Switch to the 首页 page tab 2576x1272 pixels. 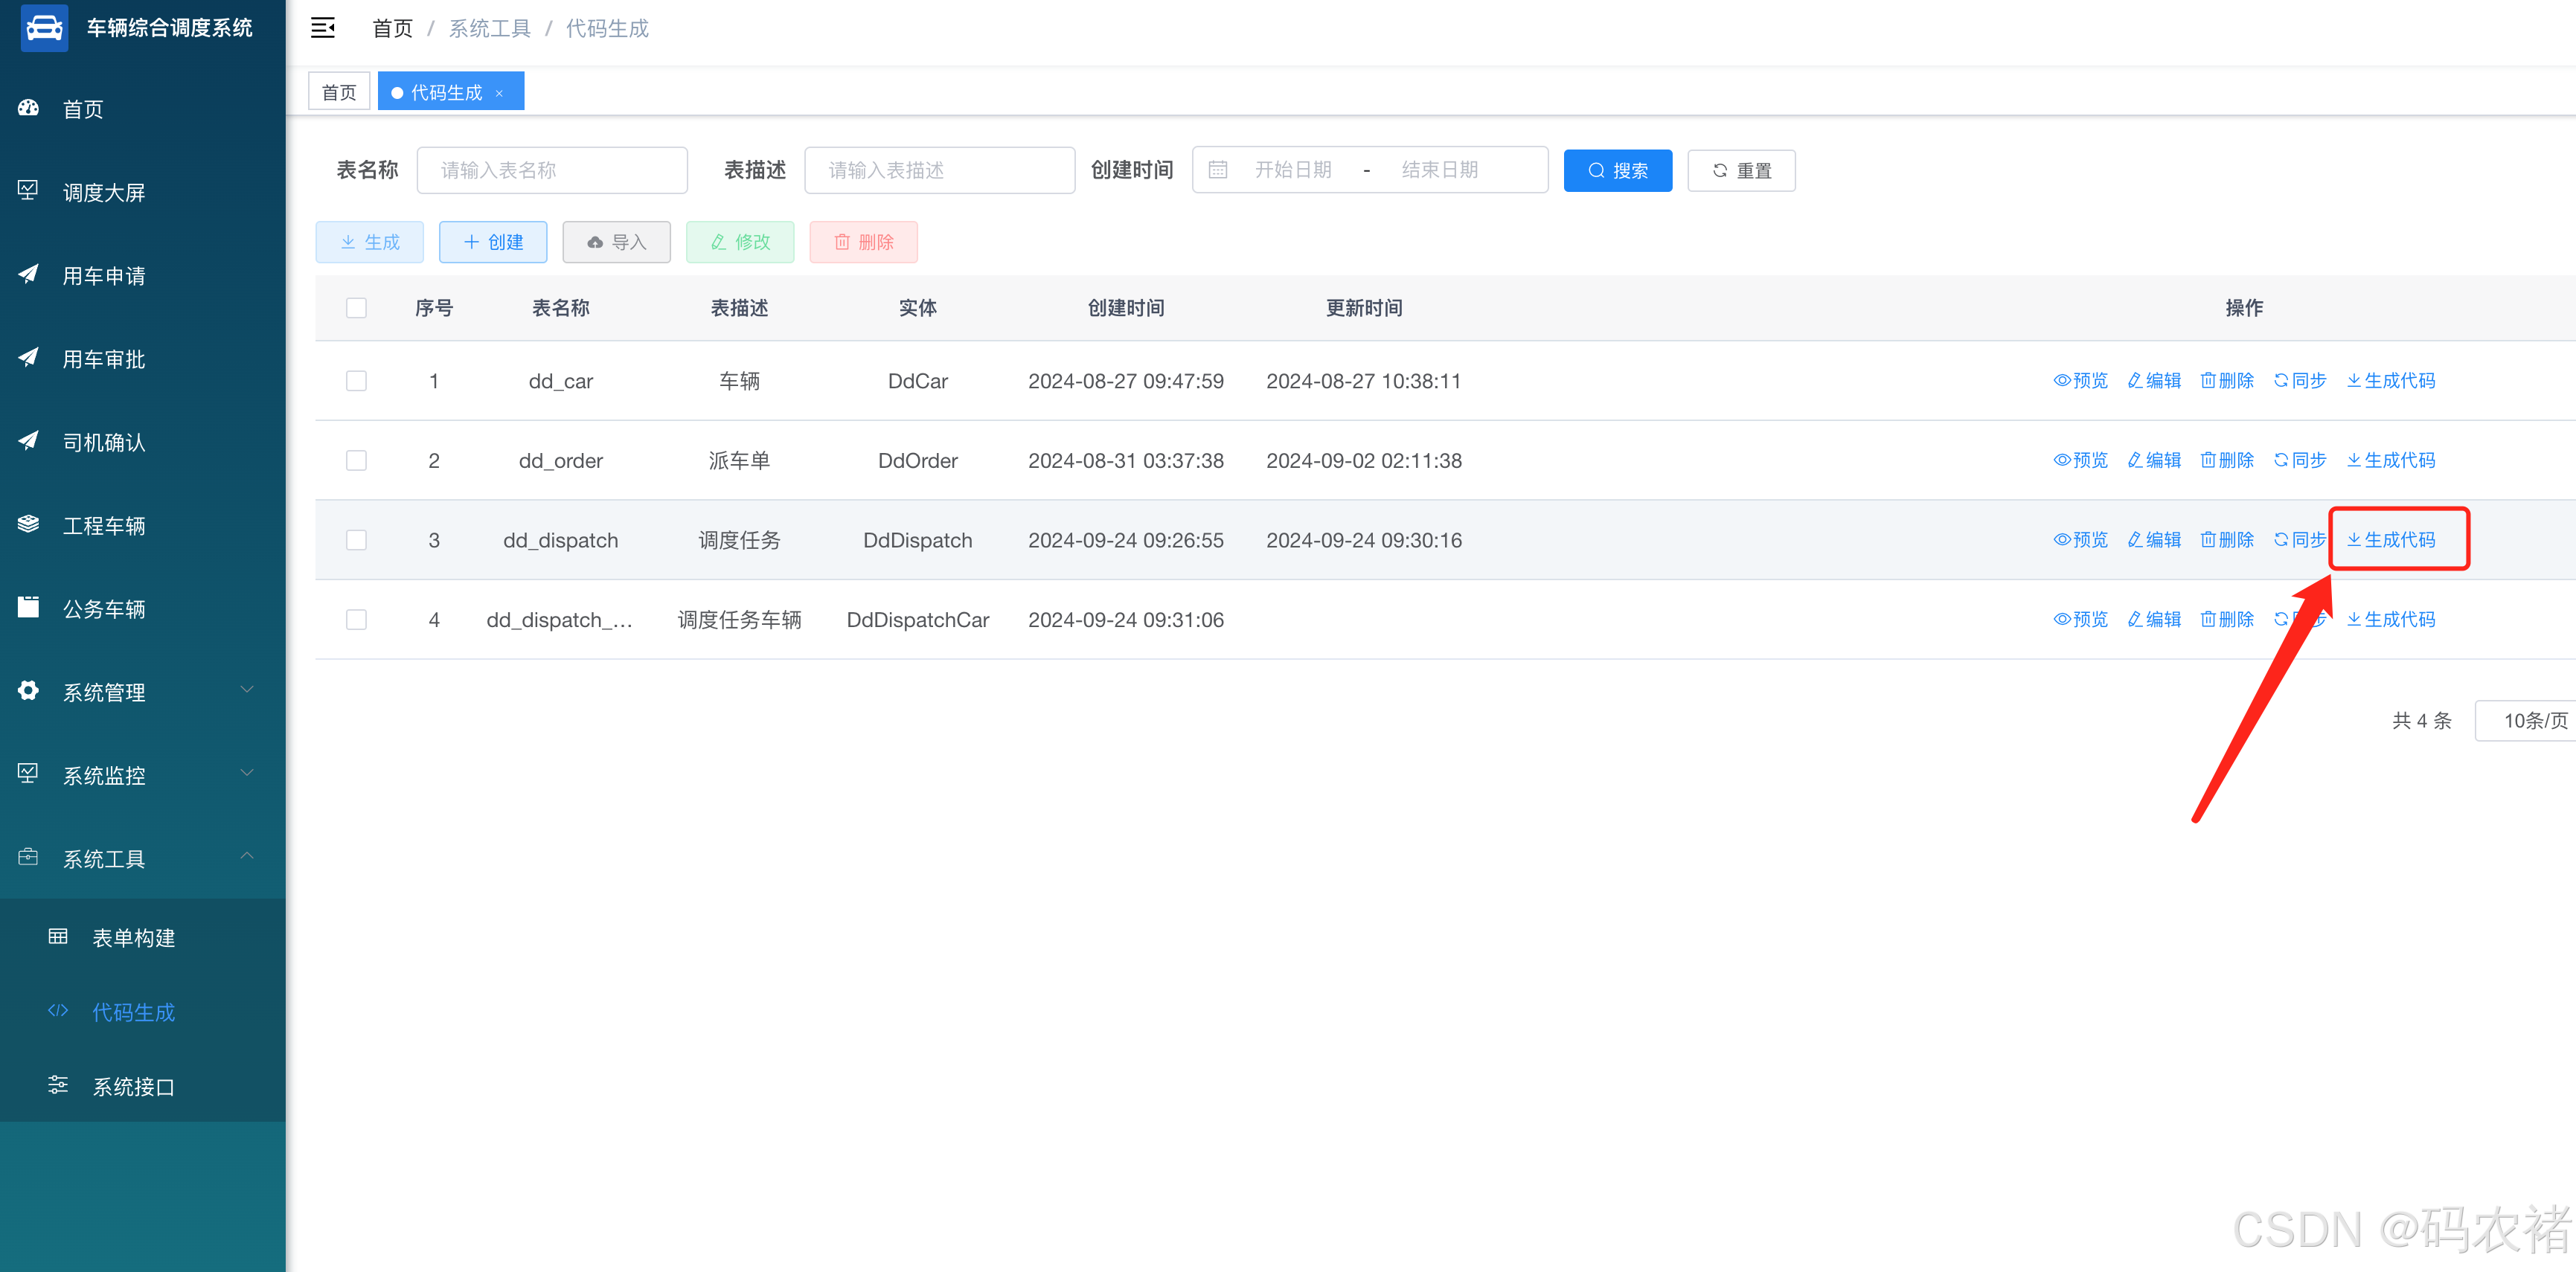339,92
